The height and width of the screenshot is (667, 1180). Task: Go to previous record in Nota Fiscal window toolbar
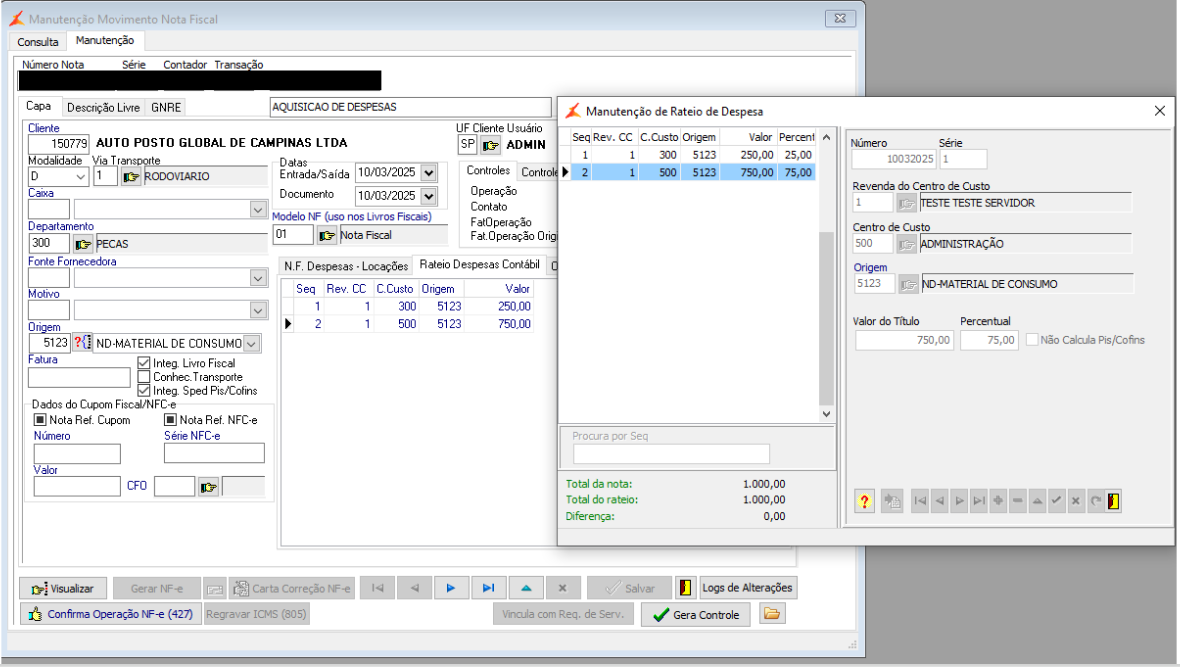(x=415, y=588)
